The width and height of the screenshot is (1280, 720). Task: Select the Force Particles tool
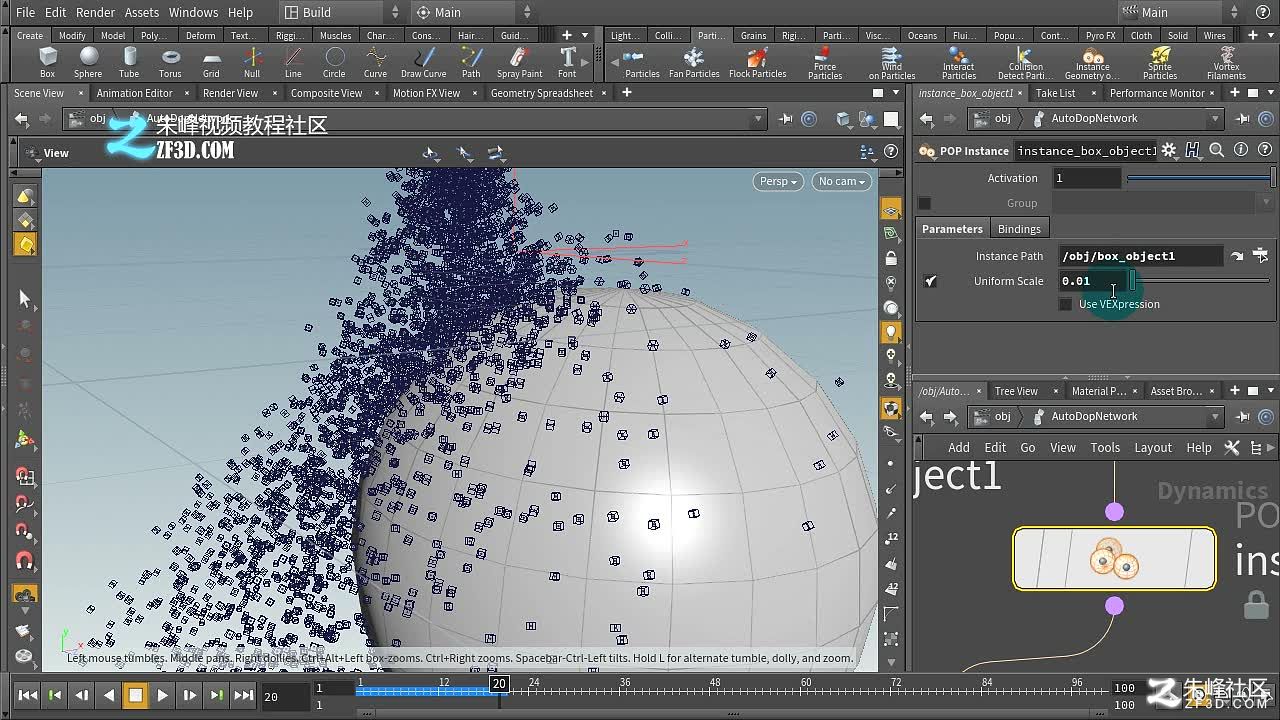pyautogui.click(x=825, y=62)
